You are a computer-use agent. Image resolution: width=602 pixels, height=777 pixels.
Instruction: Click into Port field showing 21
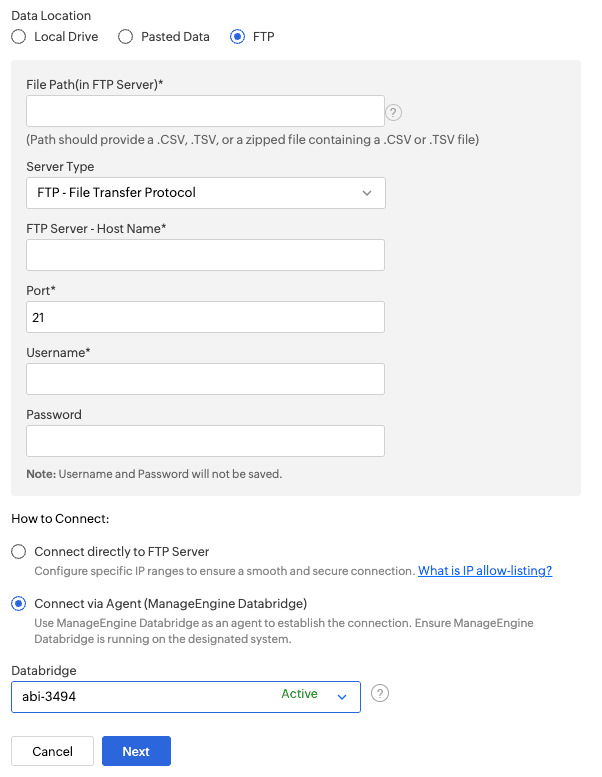click(x=206, y=317)
